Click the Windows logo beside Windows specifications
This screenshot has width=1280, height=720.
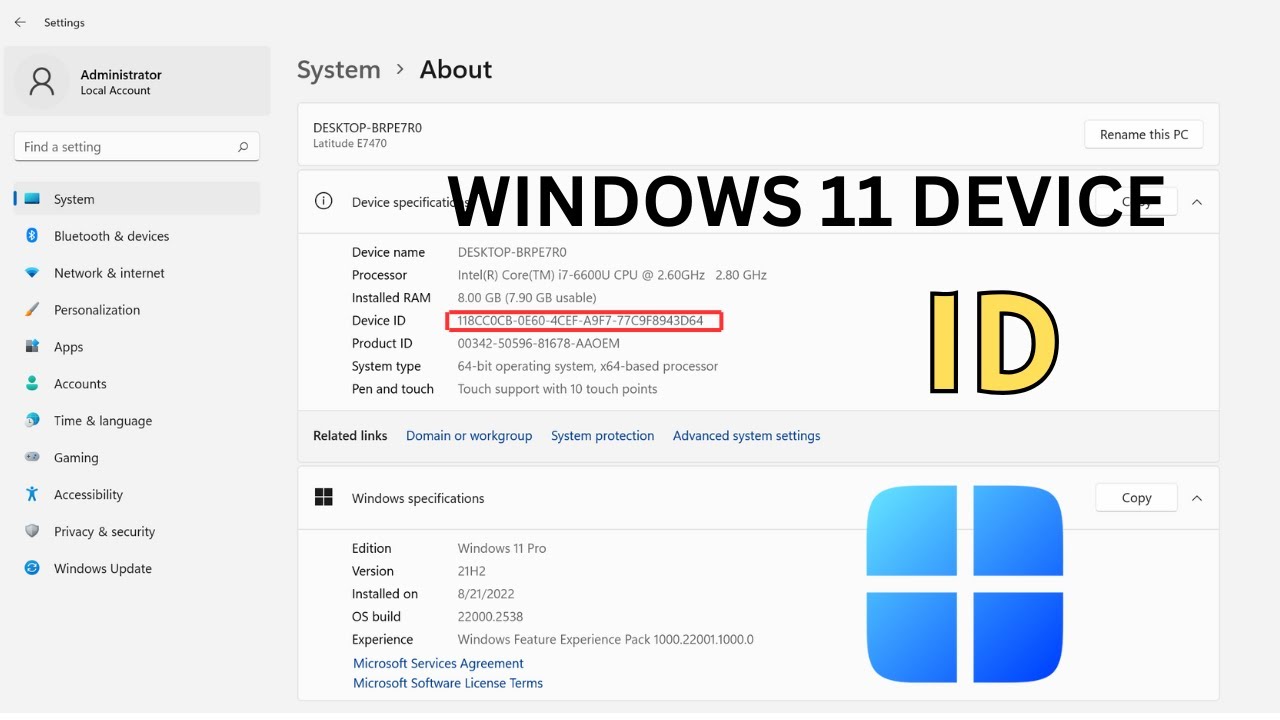[x=323, y=497]
